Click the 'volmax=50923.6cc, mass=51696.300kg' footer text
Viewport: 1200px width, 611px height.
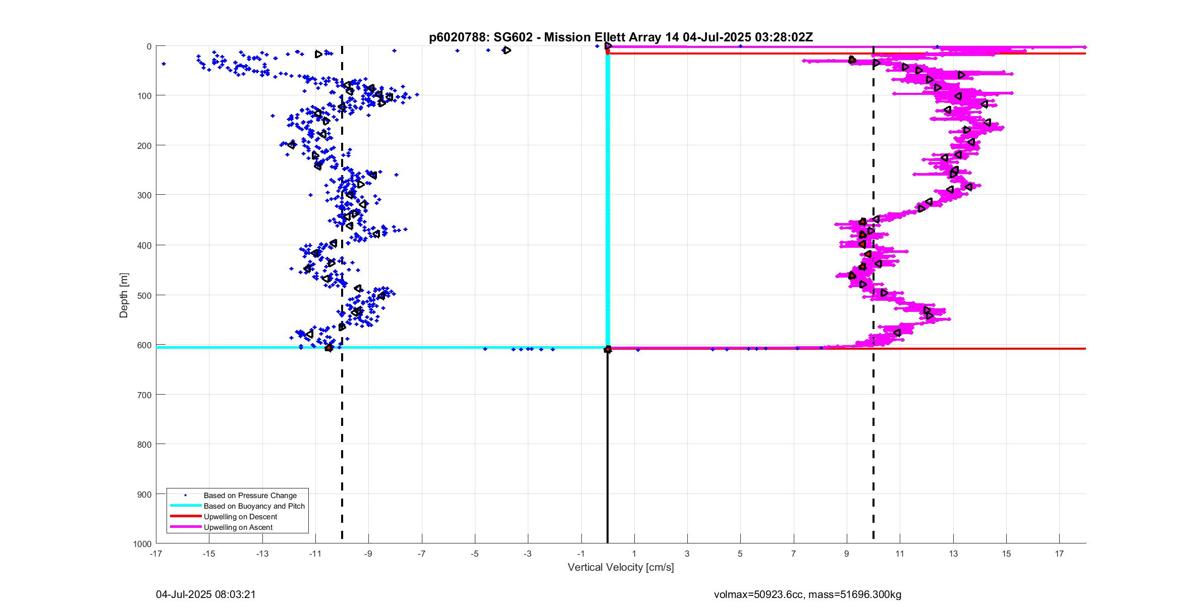coord(807,594)
